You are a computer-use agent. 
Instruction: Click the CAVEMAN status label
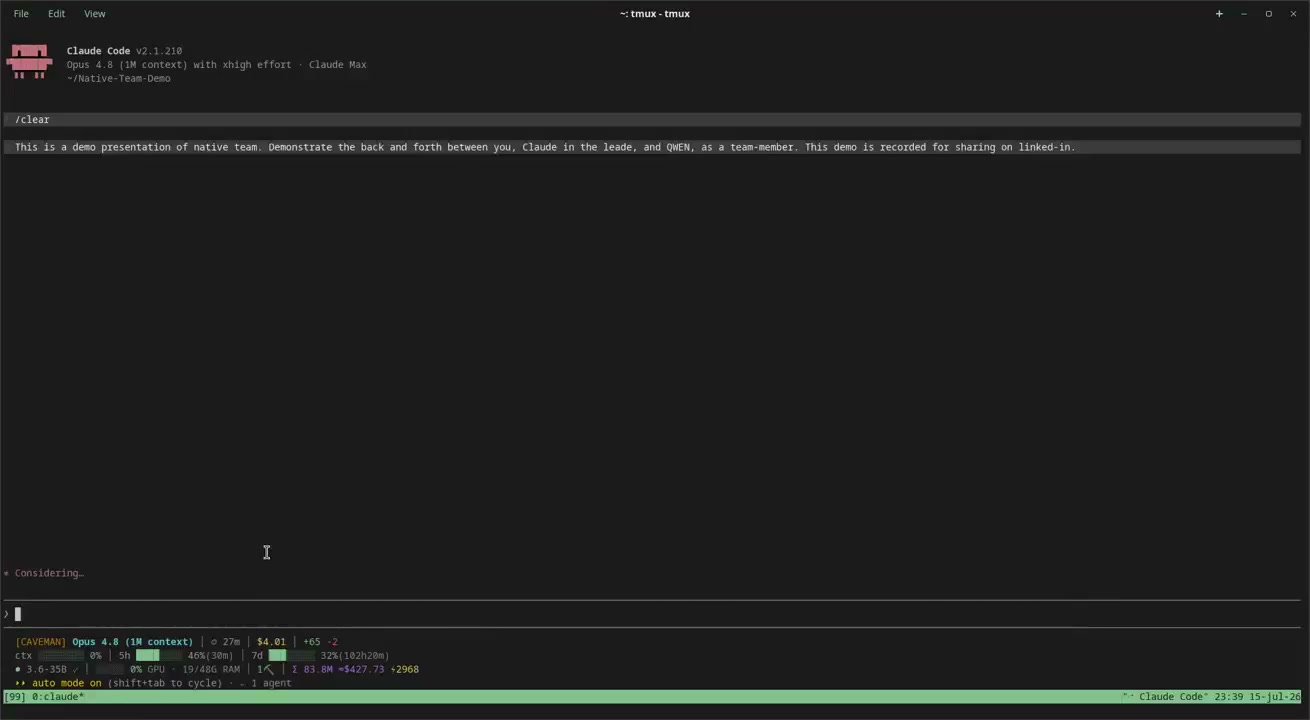[x=41, y=642]
